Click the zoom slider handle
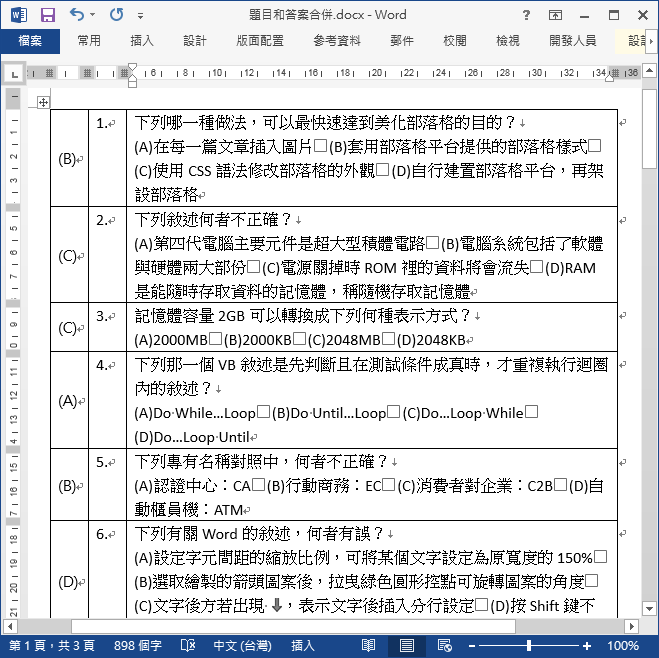This screenshot has width=659, height=658. click(529, 645)
